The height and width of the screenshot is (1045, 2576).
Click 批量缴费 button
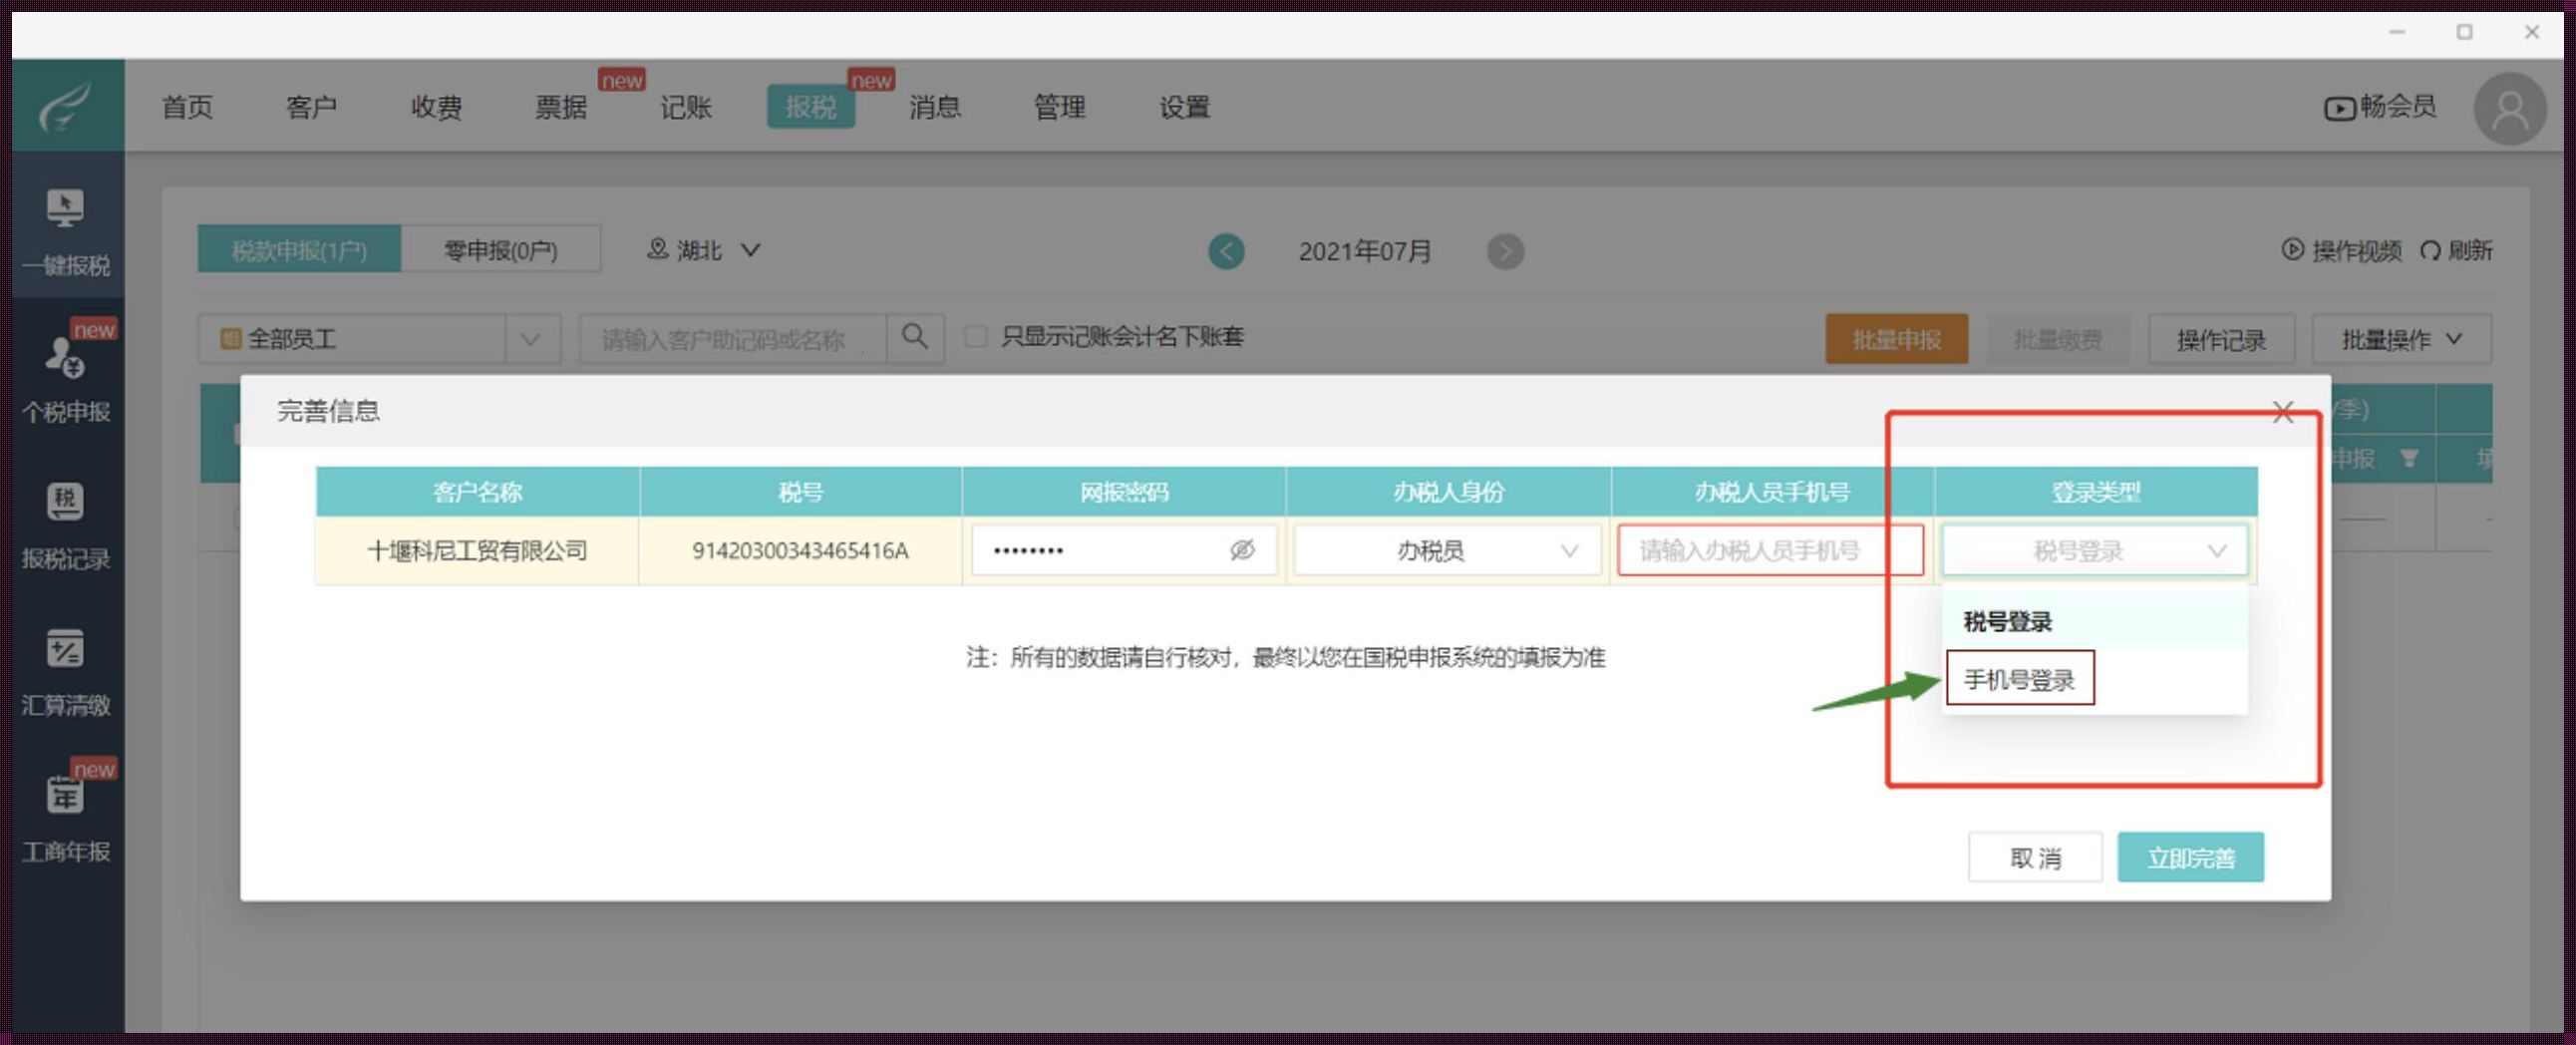coord(2058,339)
